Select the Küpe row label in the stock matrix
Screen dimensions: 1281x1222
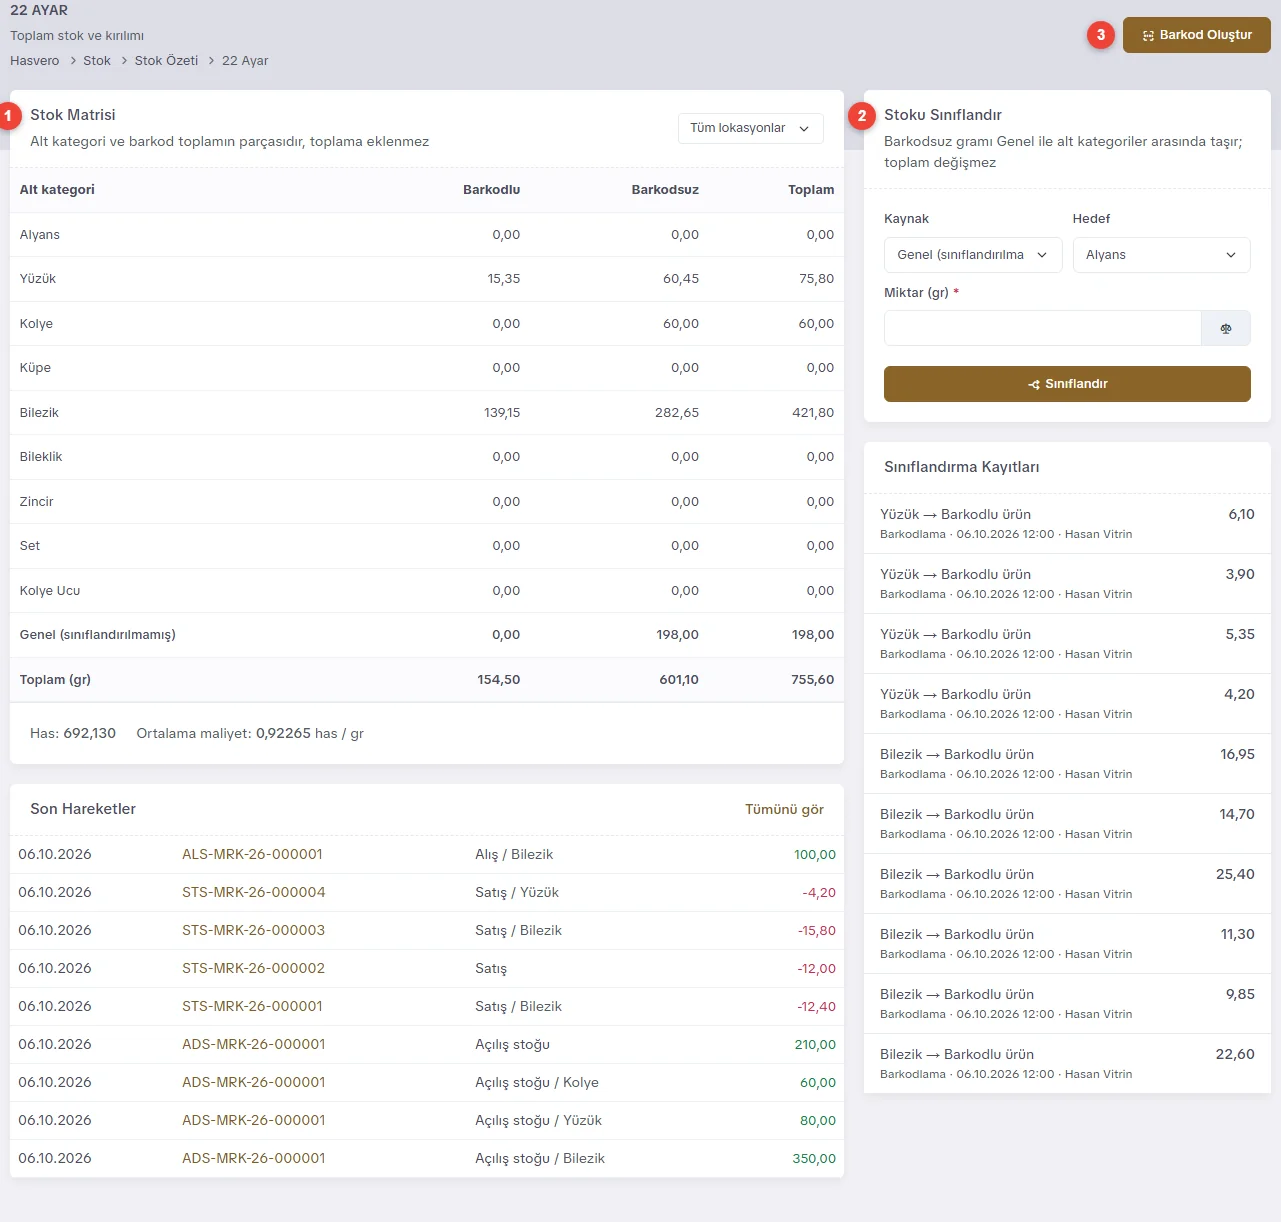pyautogui.click(x=36, y=368)
